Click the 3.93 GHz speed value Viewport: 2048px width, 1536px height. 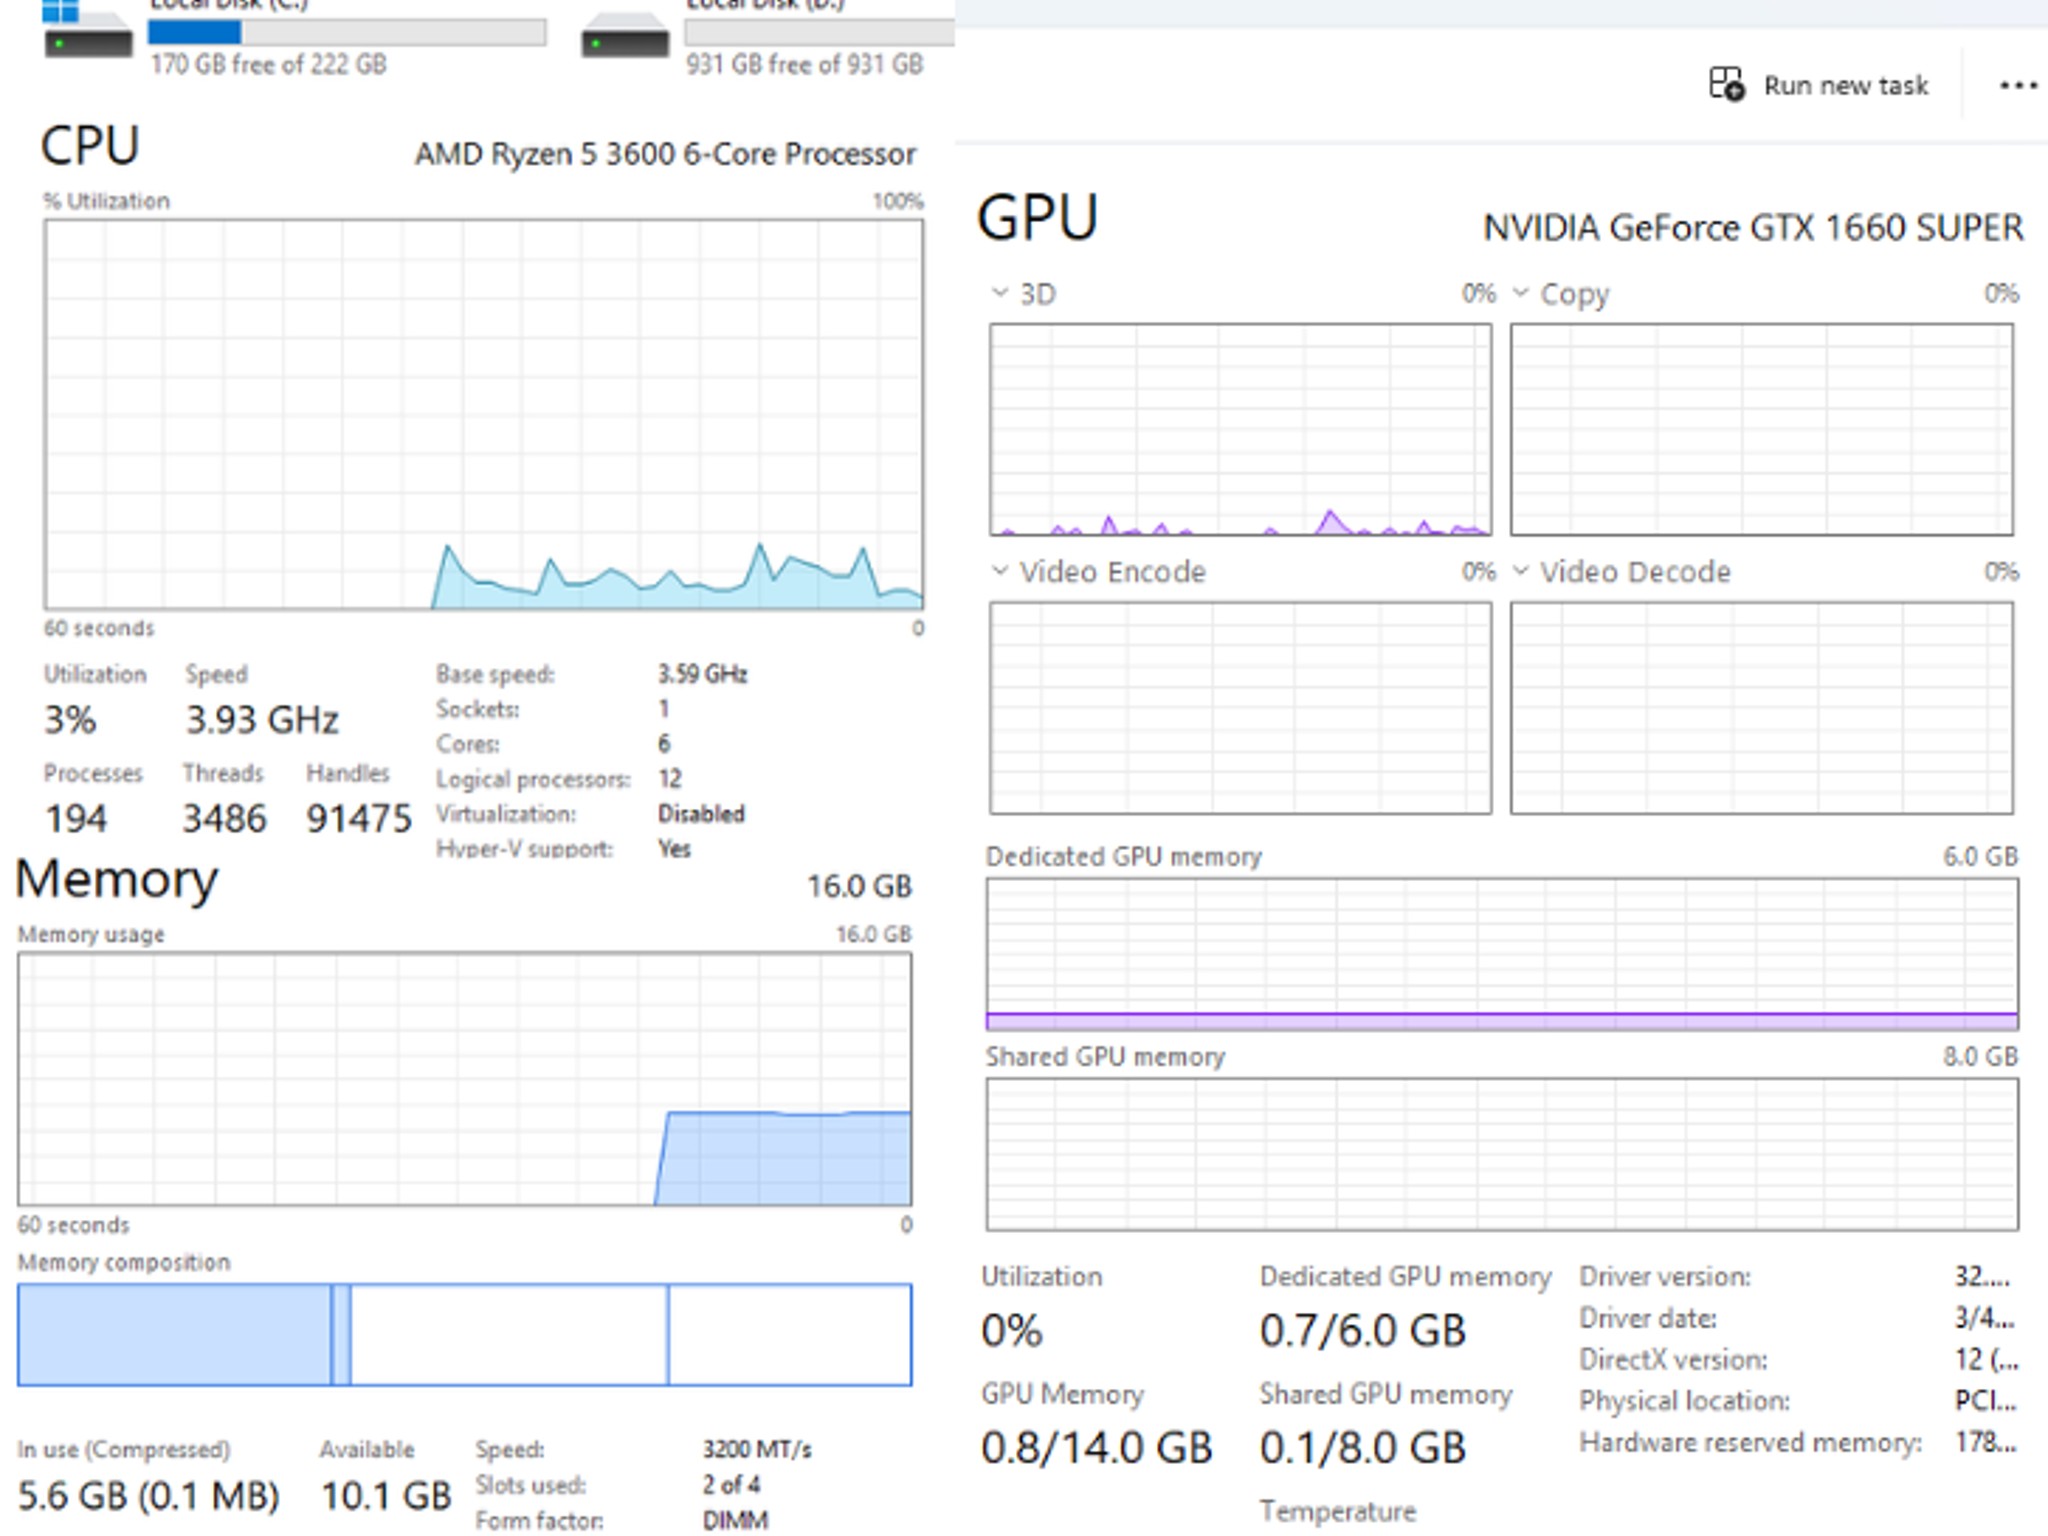[x=262, y=720]
